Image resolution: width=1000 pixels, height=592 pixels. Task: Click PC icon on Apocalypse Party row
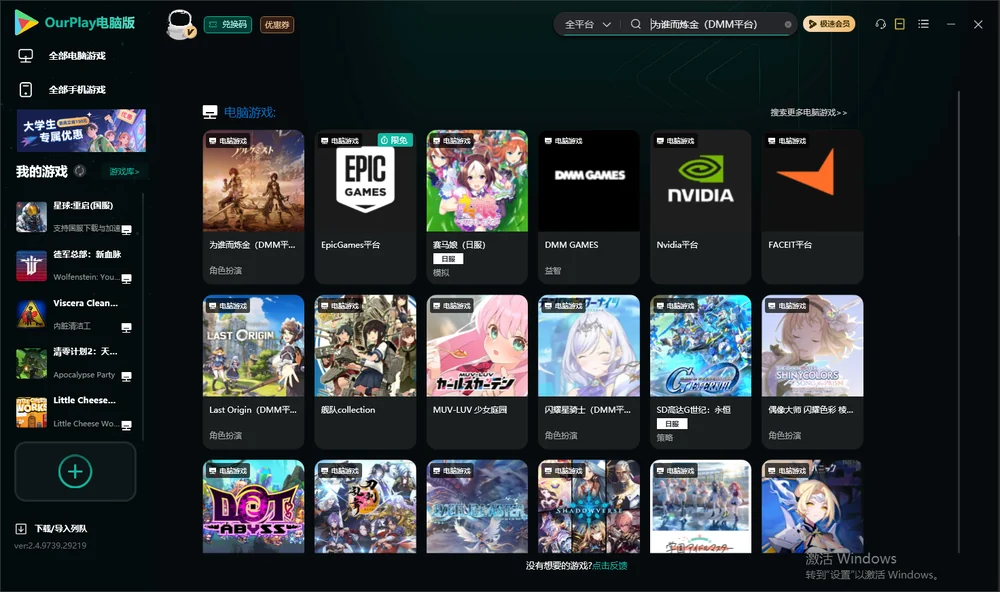pyautogui.click(x=126, y=376)
